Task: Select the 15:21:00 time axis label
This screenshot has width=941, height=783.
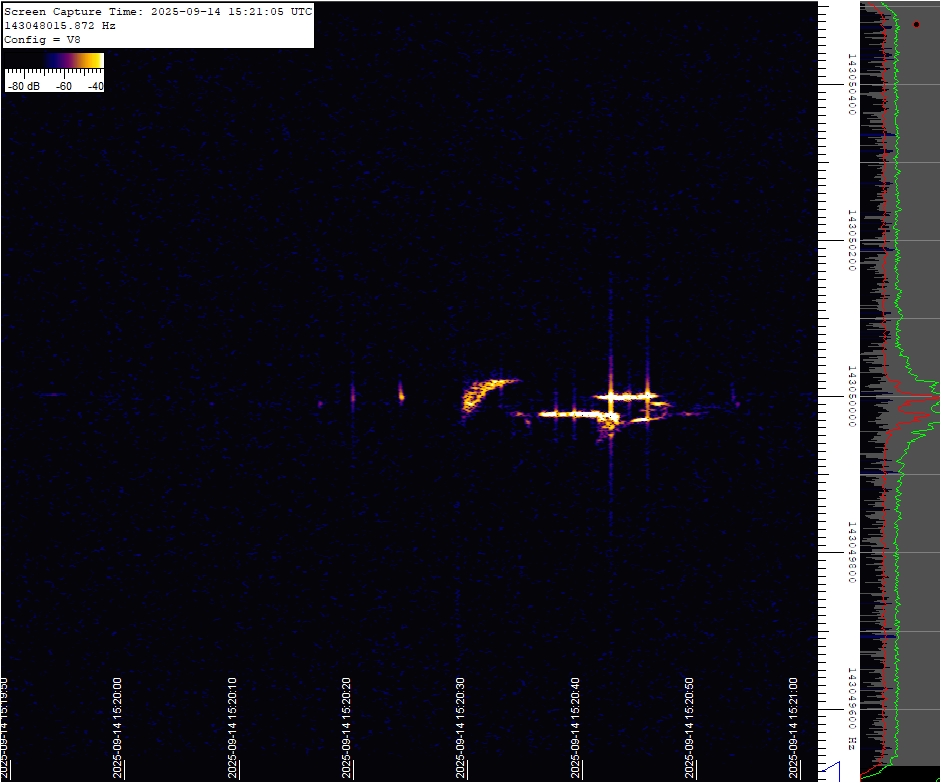Action: [793, 728]
